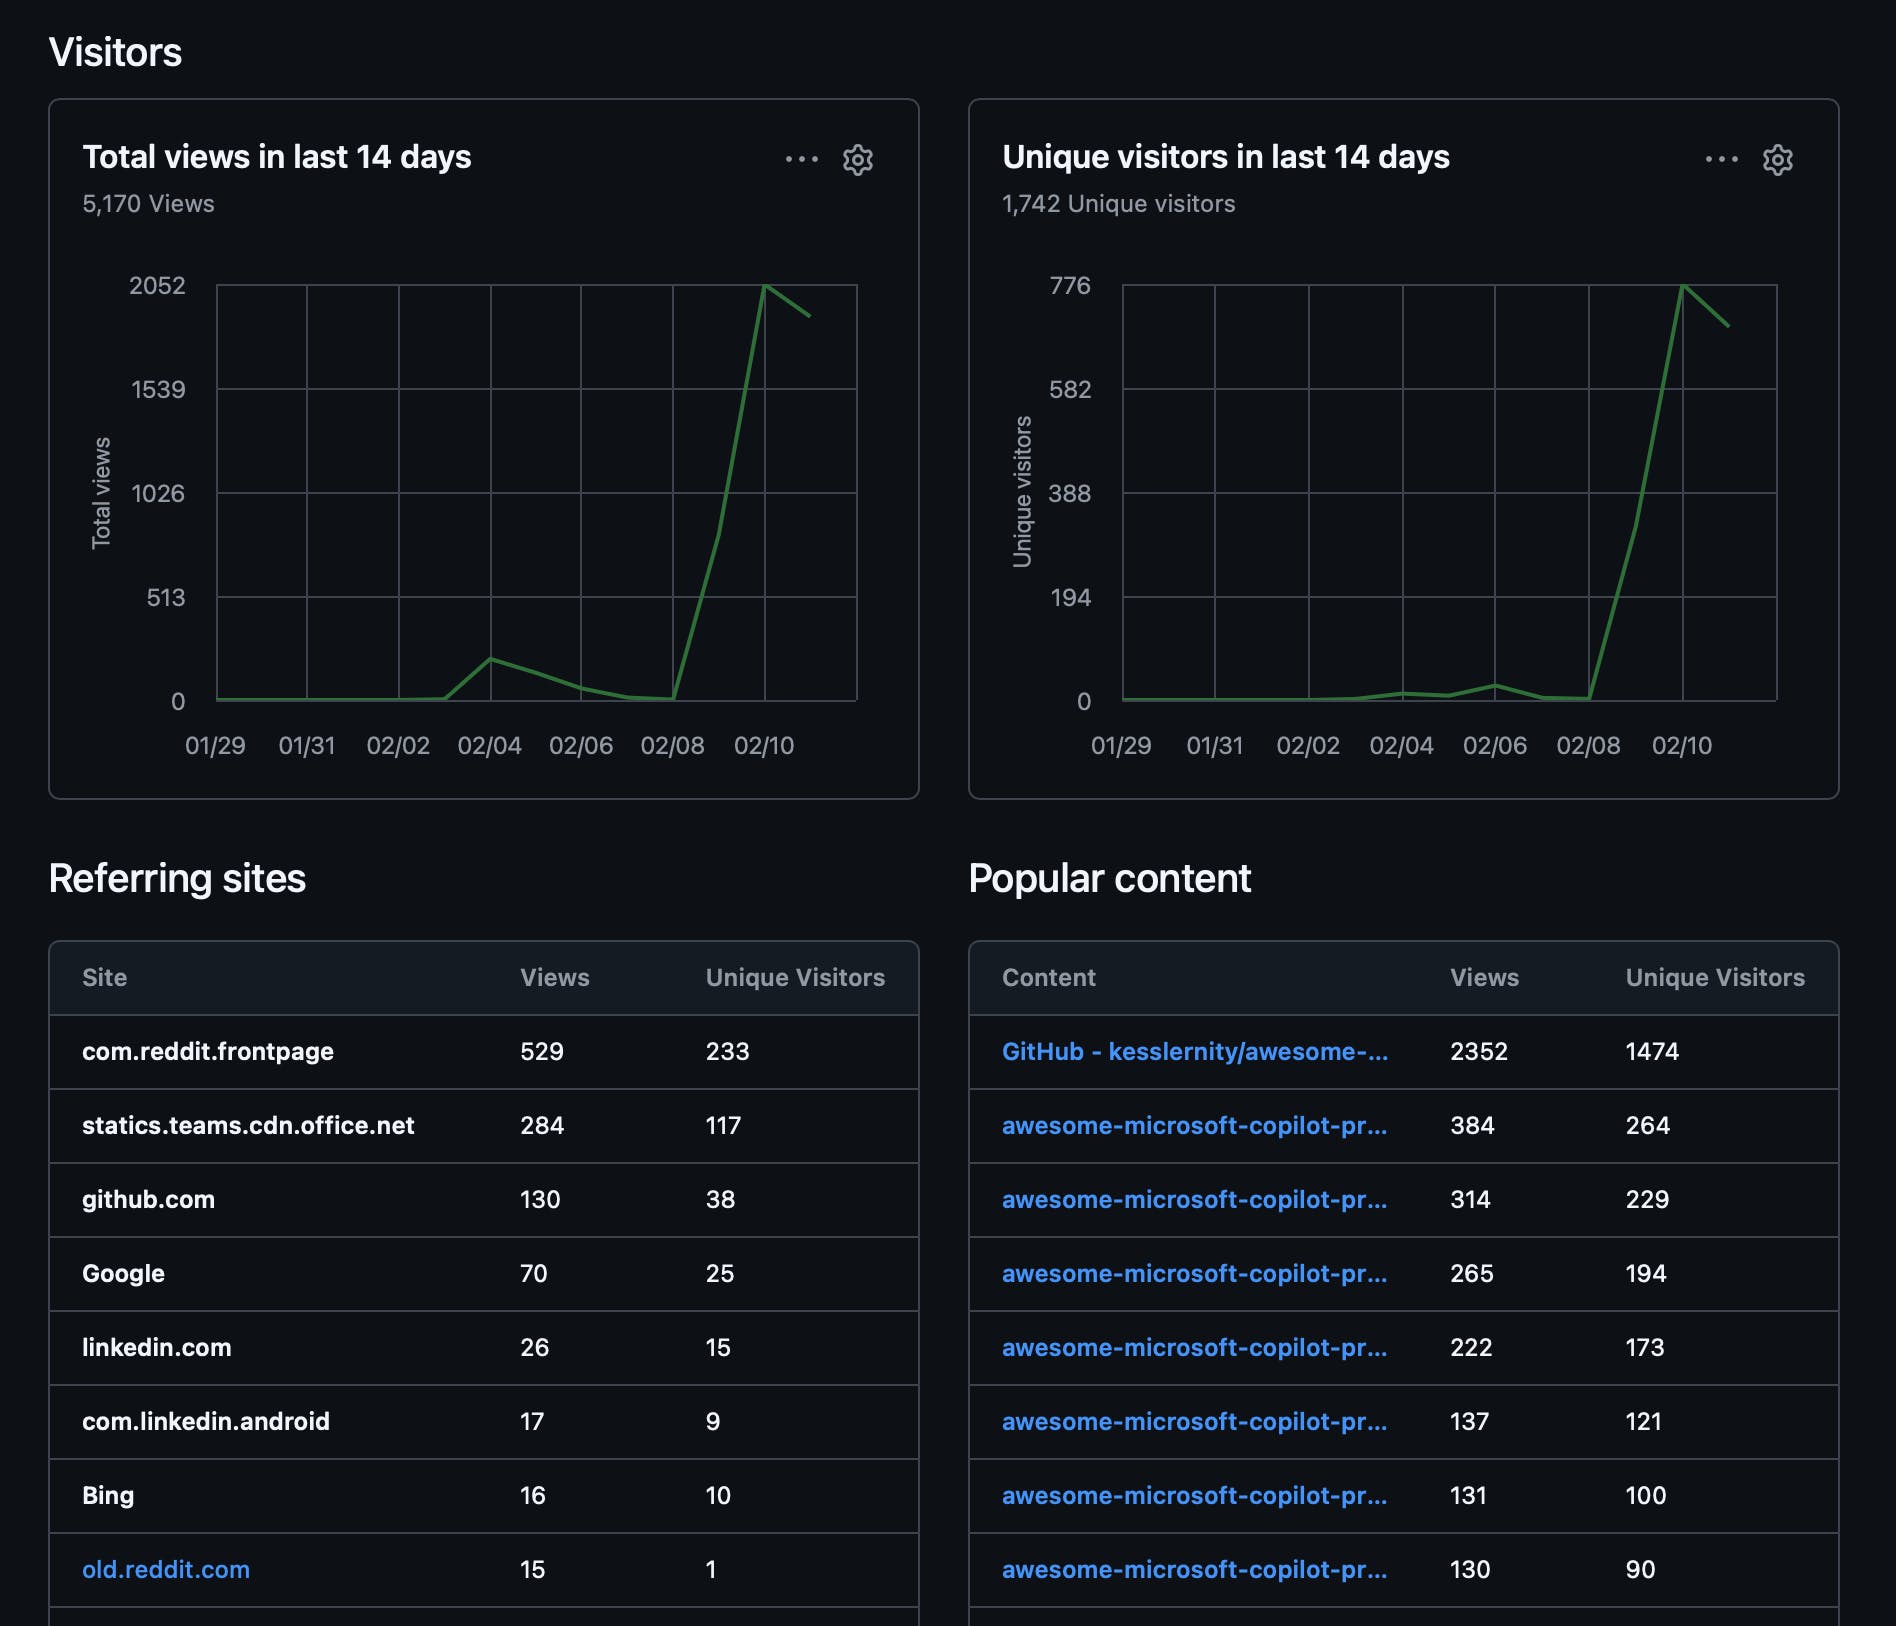Click the Views column header in Referring sites

(555, 977)
